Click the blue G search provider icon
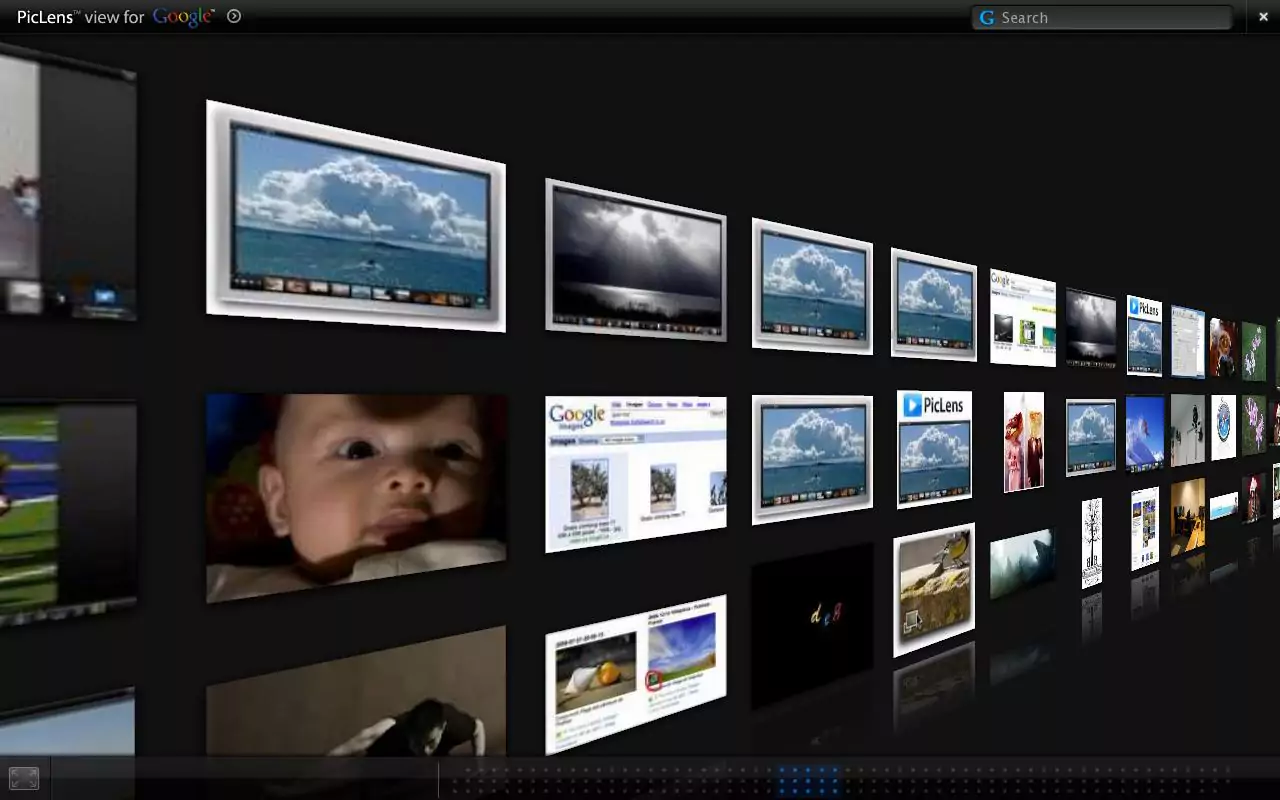This screenshot has height=800, width=1280. (987, 18)
